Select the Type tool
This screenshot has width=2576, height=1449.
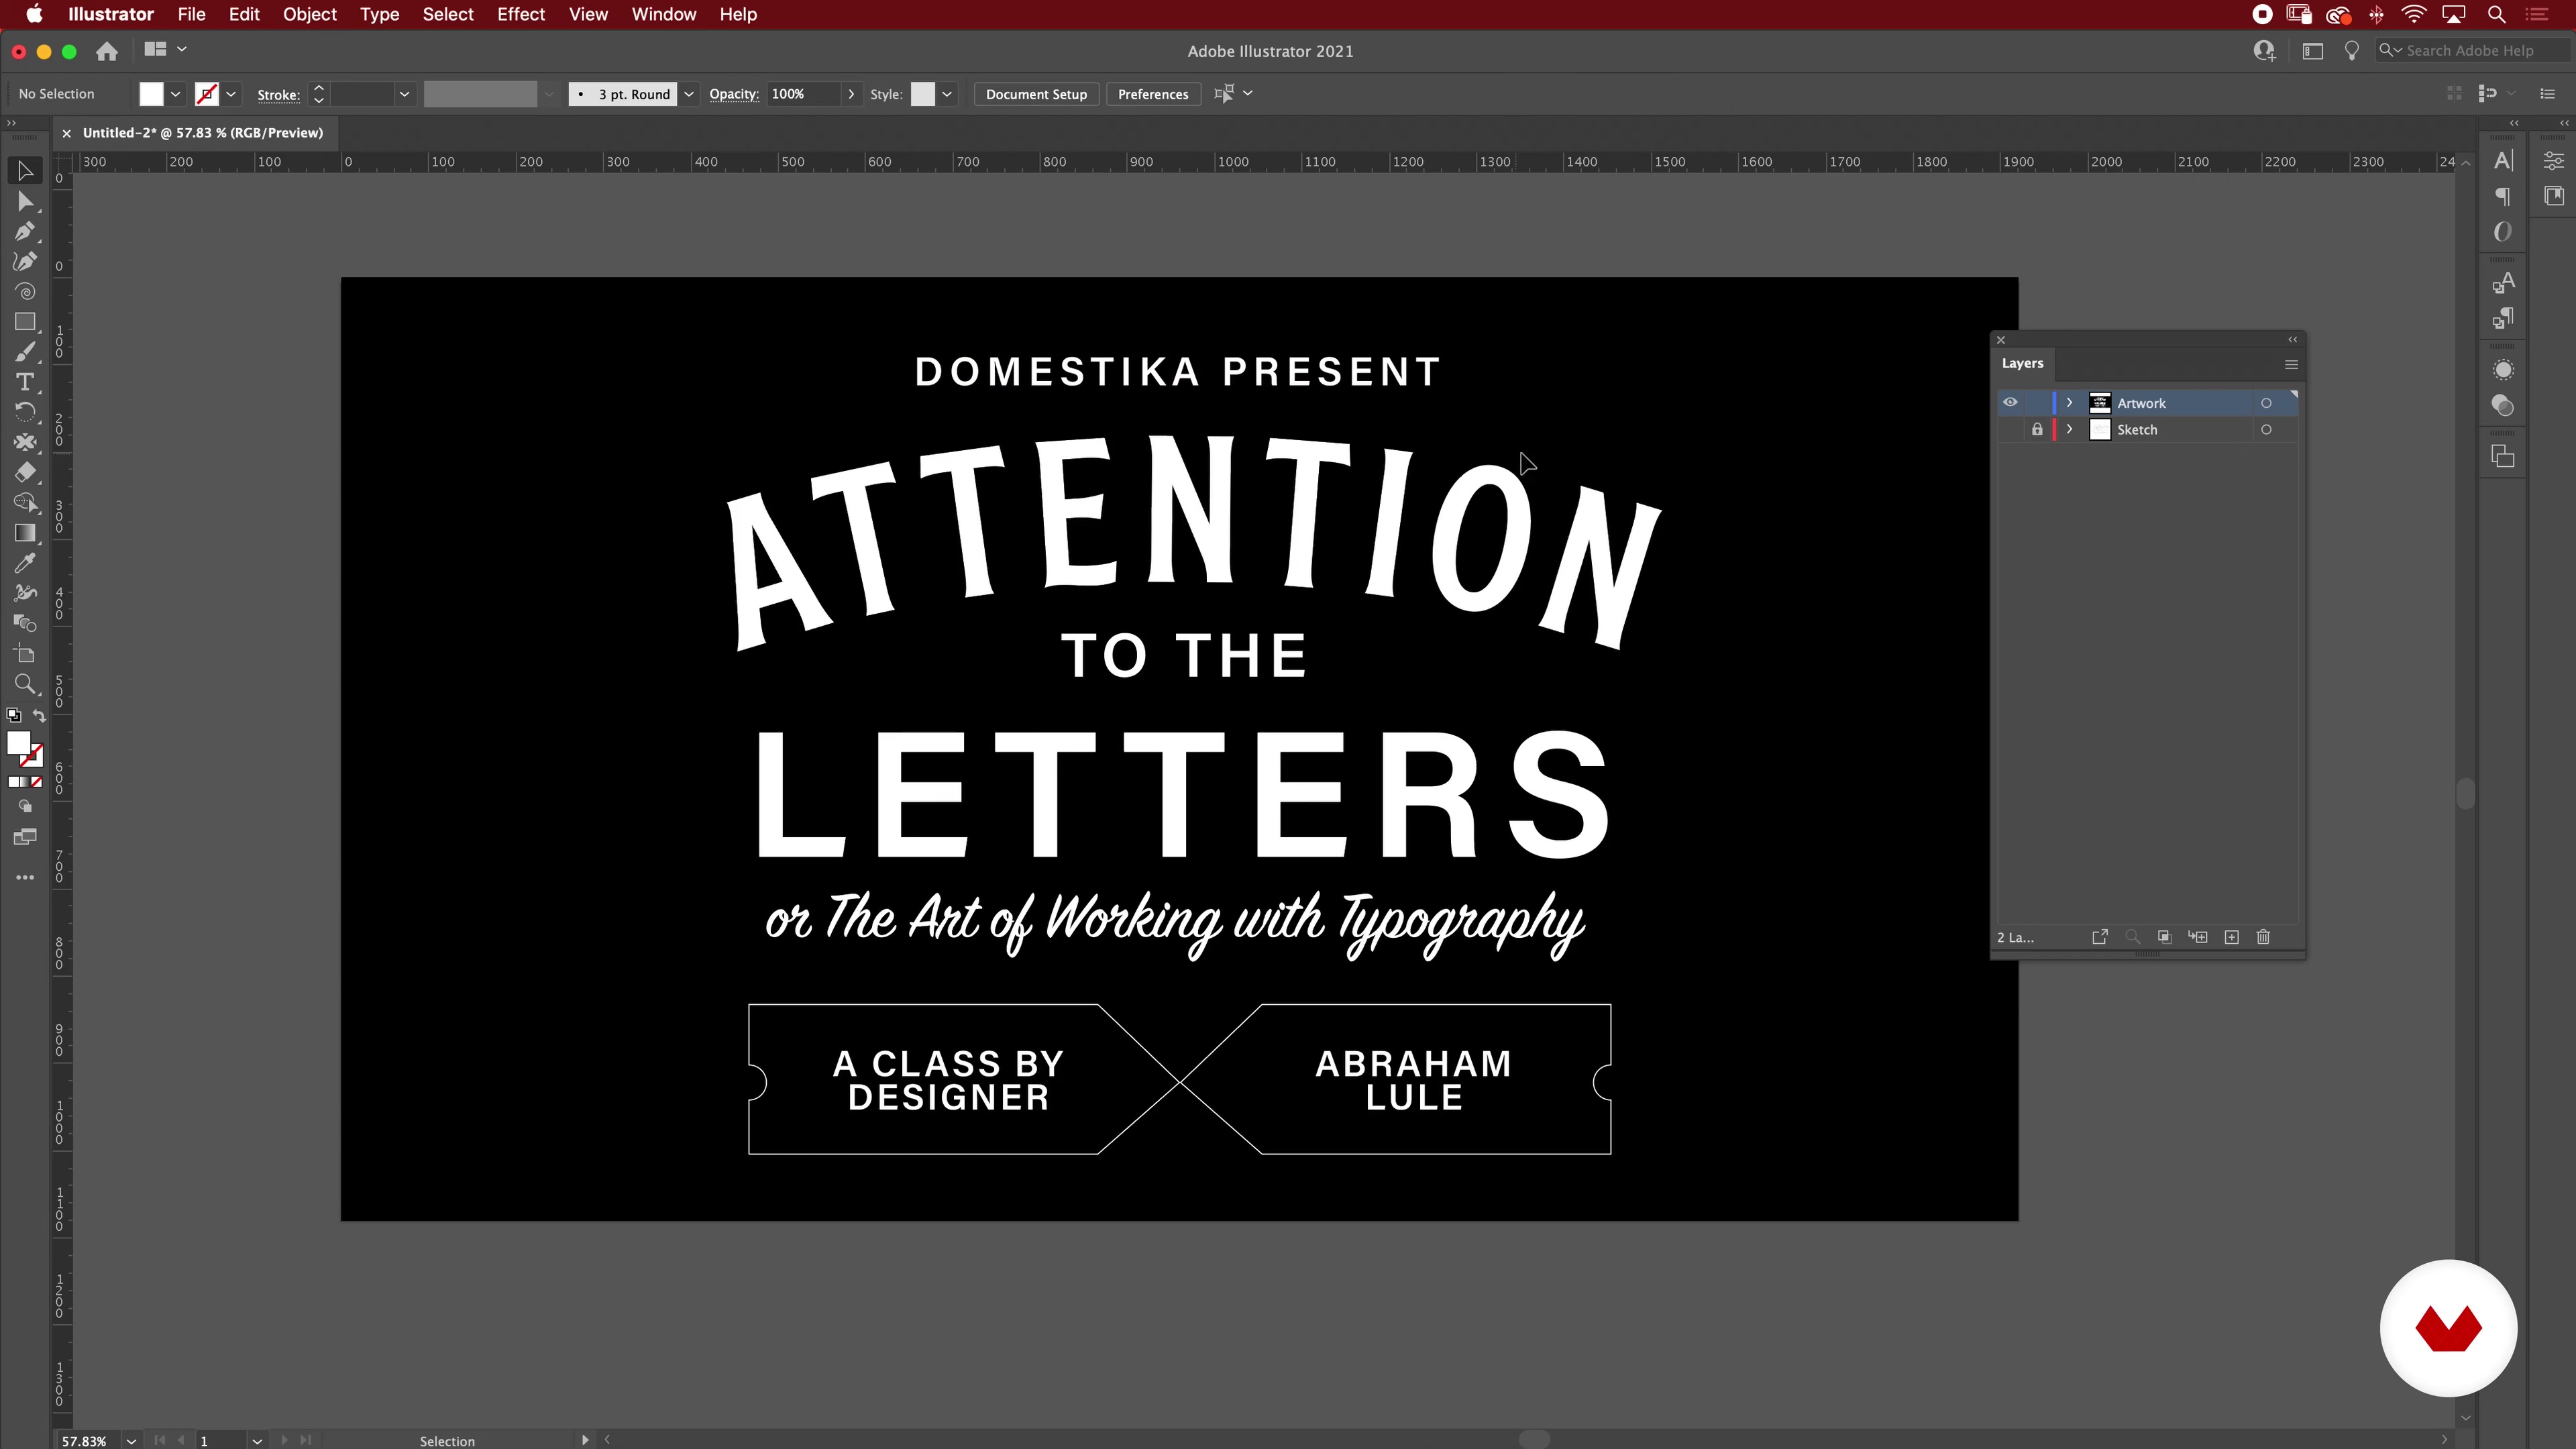tap(25, 382)
